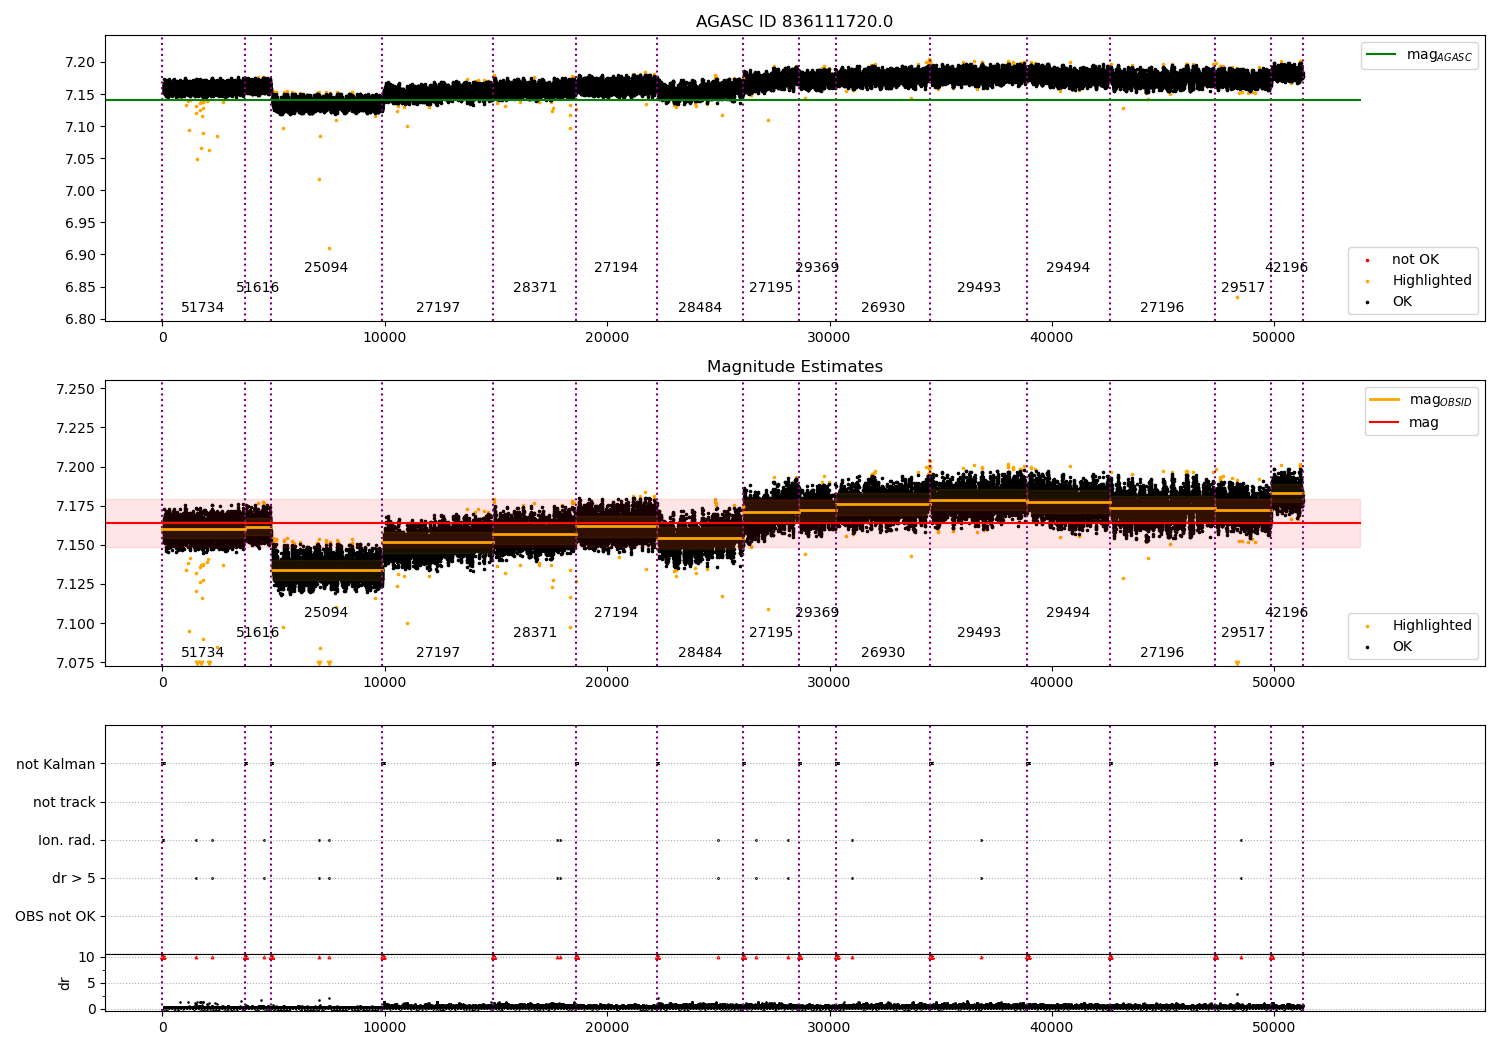Click the "AGASC ID 836111720.0" plot title
Viewport: 1500px width, 1050px height.
(x=794, y=22)
